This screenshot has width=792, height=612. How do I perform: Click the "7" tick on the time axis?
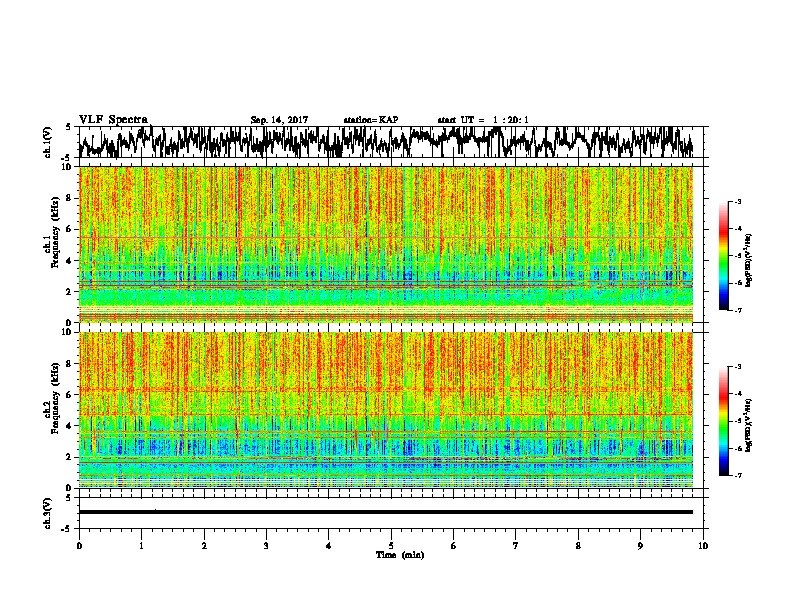pos(516,546)
